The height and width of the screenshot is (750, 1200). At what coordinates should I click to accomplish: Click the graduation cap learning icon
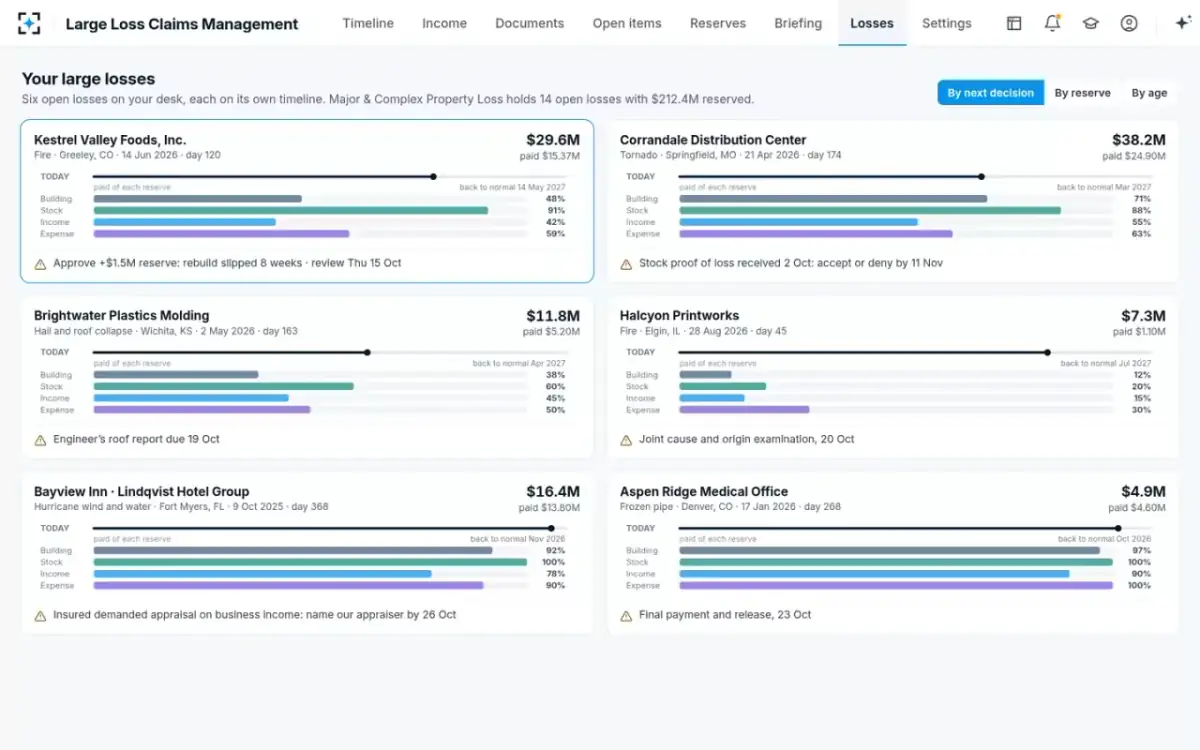coord(1091,23)
